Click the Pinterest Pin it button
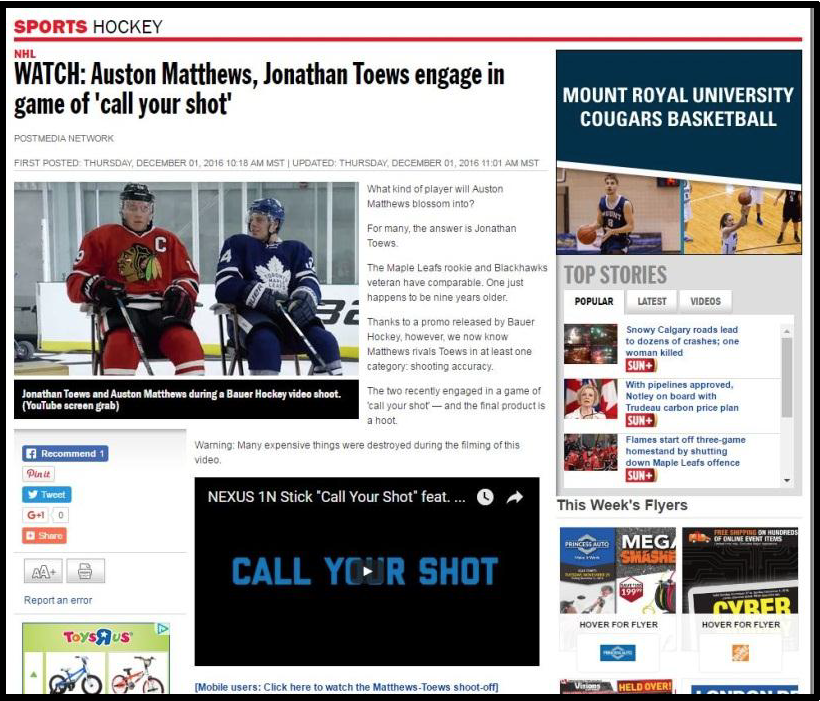The height and width of the screenshot is (701, 820). (38, 474)
